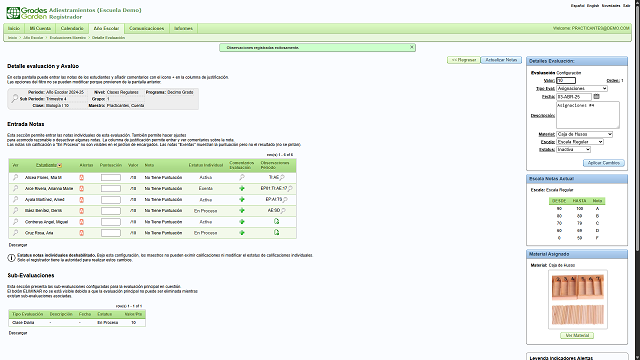View evaluation comment magnifier for Alicea Flores
640x360 pixels.
[242, 177]
